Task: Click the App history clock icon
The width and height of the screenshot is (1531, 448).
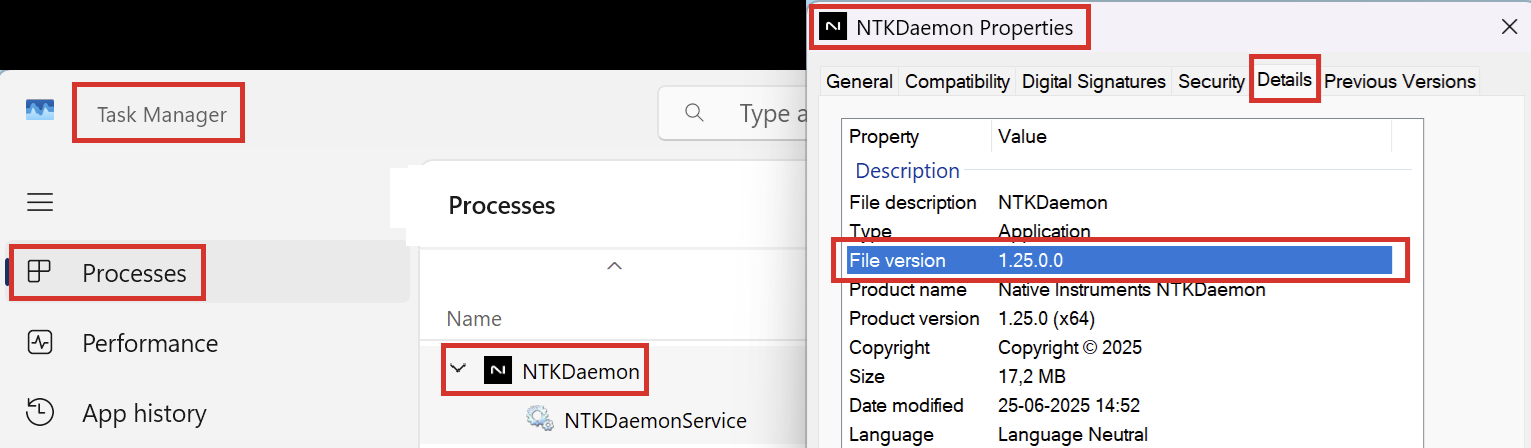Action: 39,413
